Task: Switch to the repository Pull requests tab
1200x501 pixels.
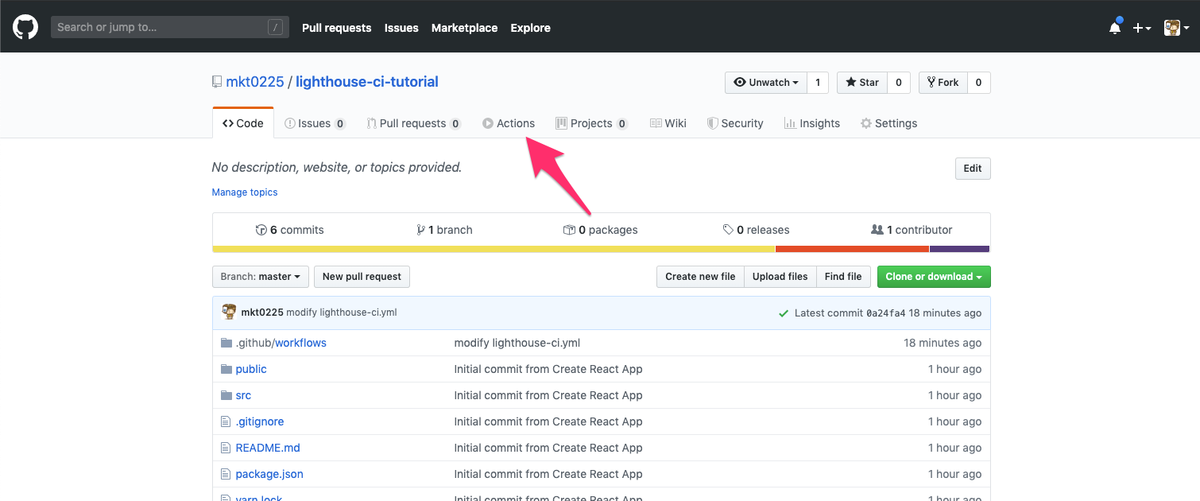Action: [x=414, y=123]
